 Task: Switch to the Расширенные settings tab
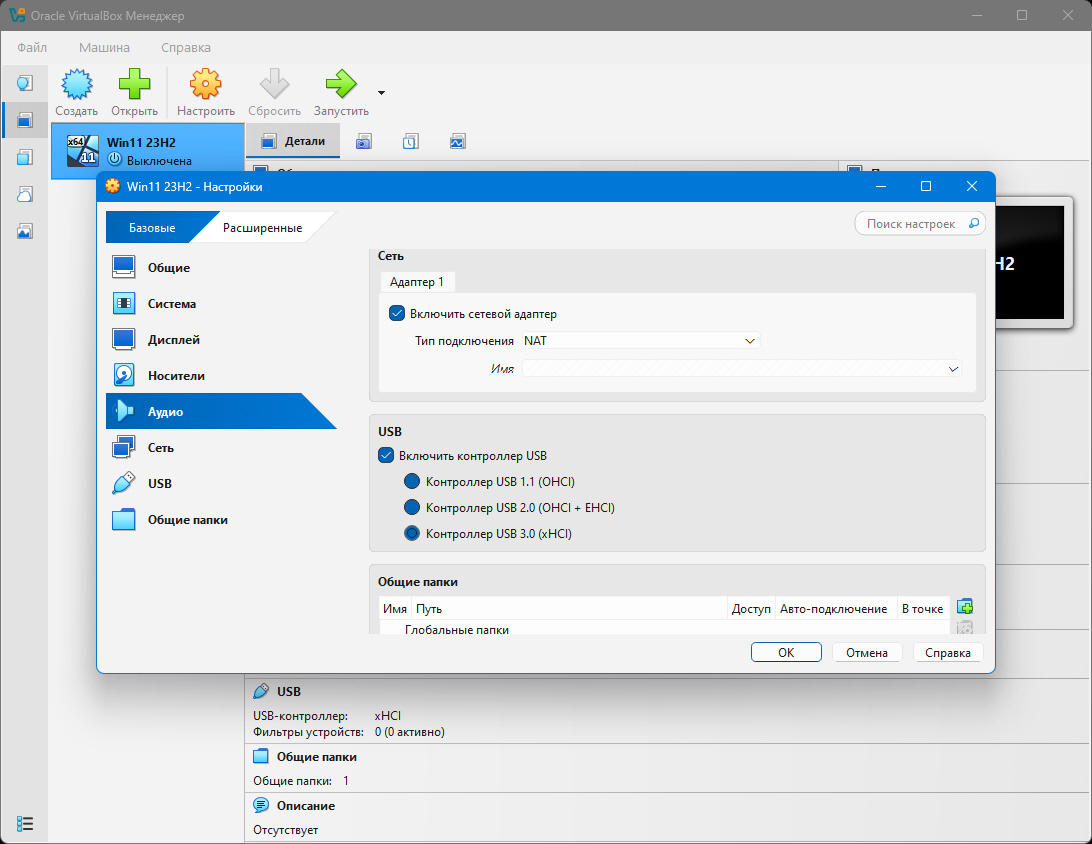[x=262, y=228]
